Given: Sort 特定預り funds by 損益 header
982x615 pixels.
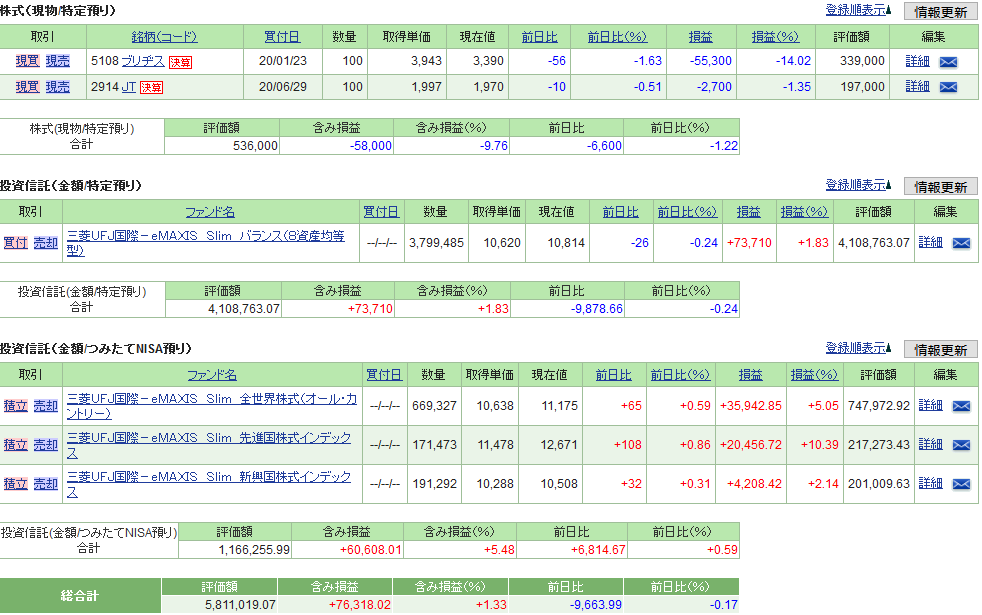Looking at the screenshot, I should [748, 212].
